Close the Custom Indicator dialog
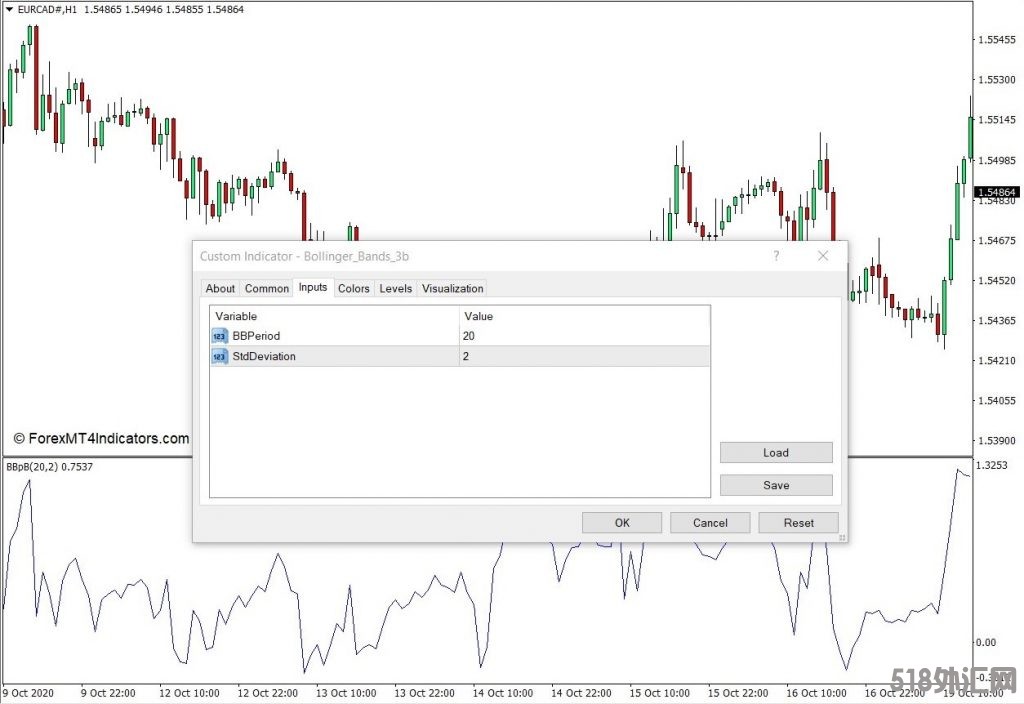Image resolution: width=1024 pixels, height=704 pixels. point(823,256)
